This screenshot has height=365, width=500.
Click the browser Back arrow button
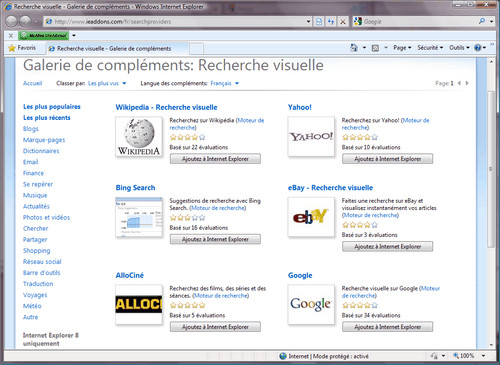click(x=11, y=21)
